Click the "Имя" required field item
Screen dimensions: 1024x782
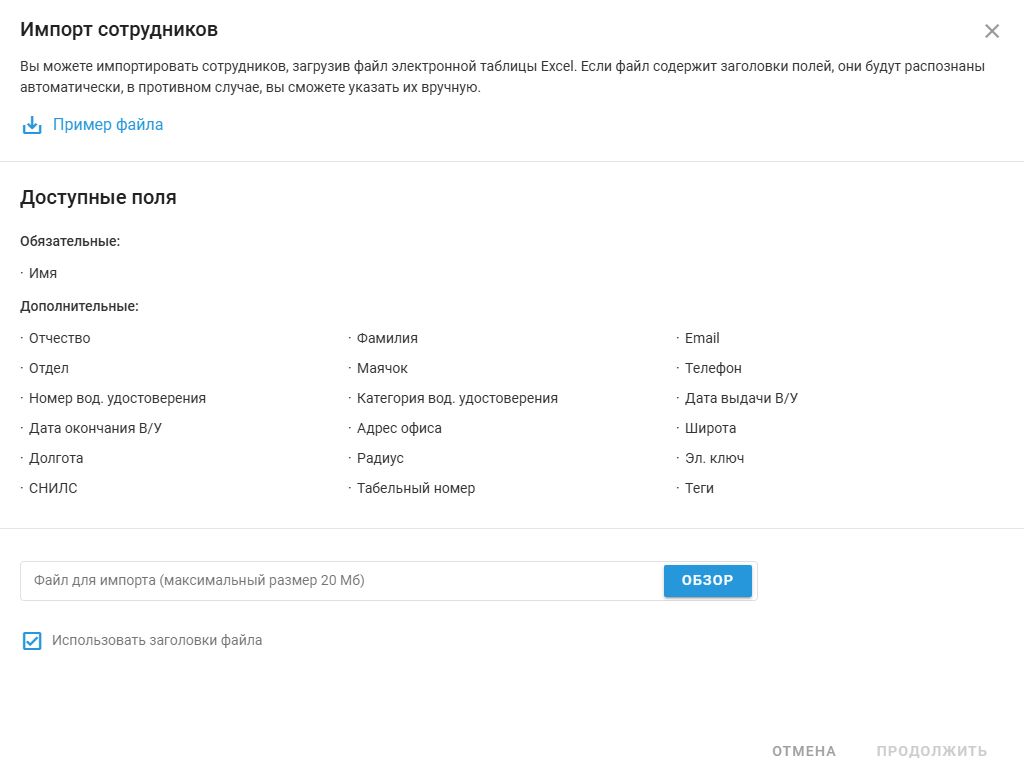43,273
